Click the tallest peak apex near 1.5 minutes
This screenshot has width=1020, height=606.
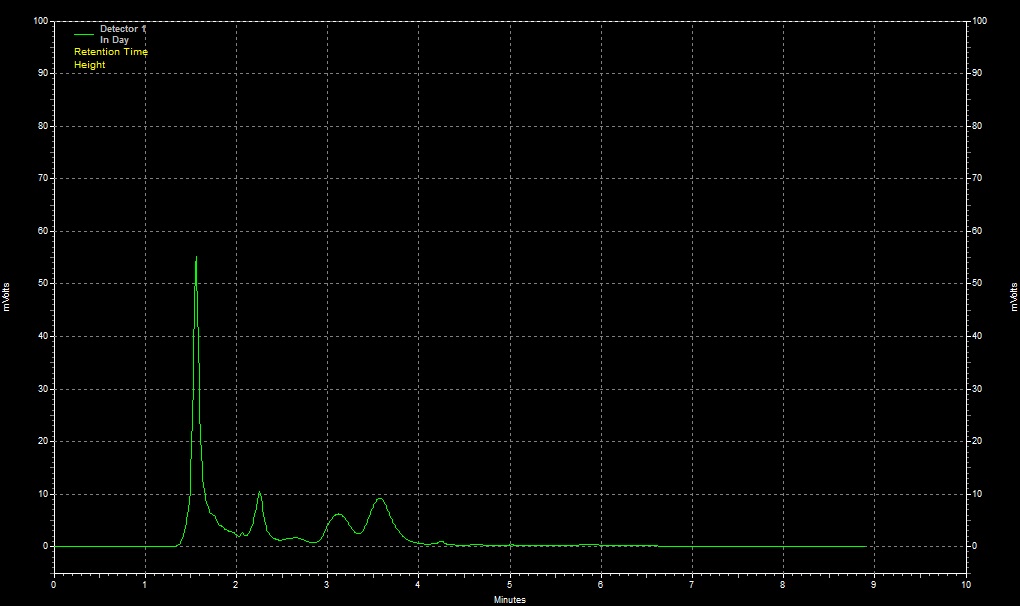pos(196,258)
